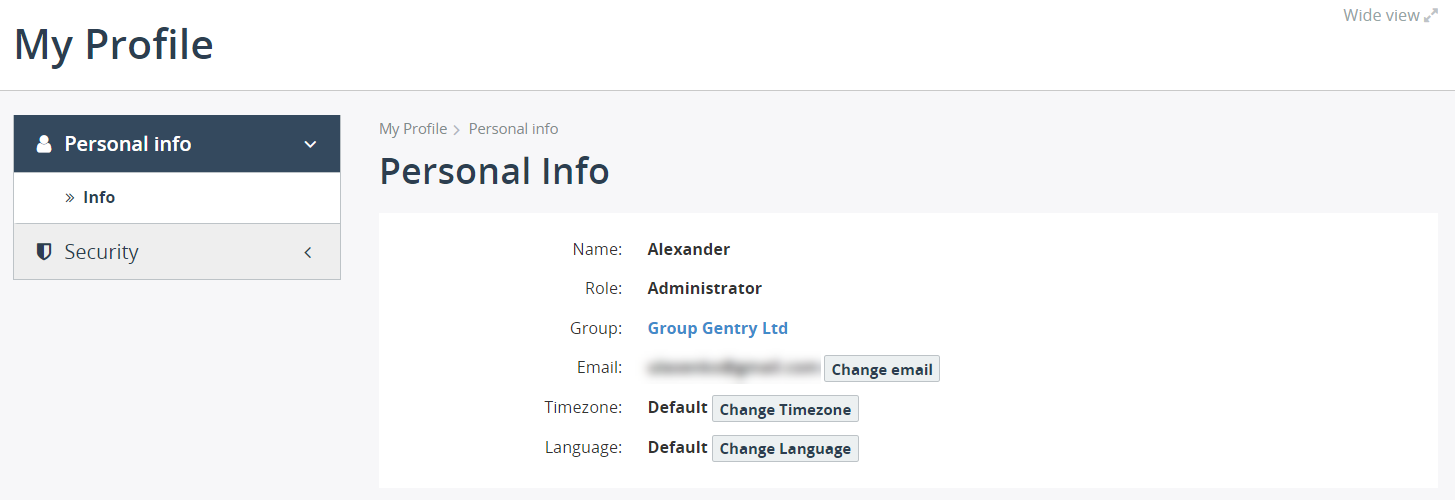Click the Personal Info page heading
1455x500 pixels.
(x=494, y=171)
